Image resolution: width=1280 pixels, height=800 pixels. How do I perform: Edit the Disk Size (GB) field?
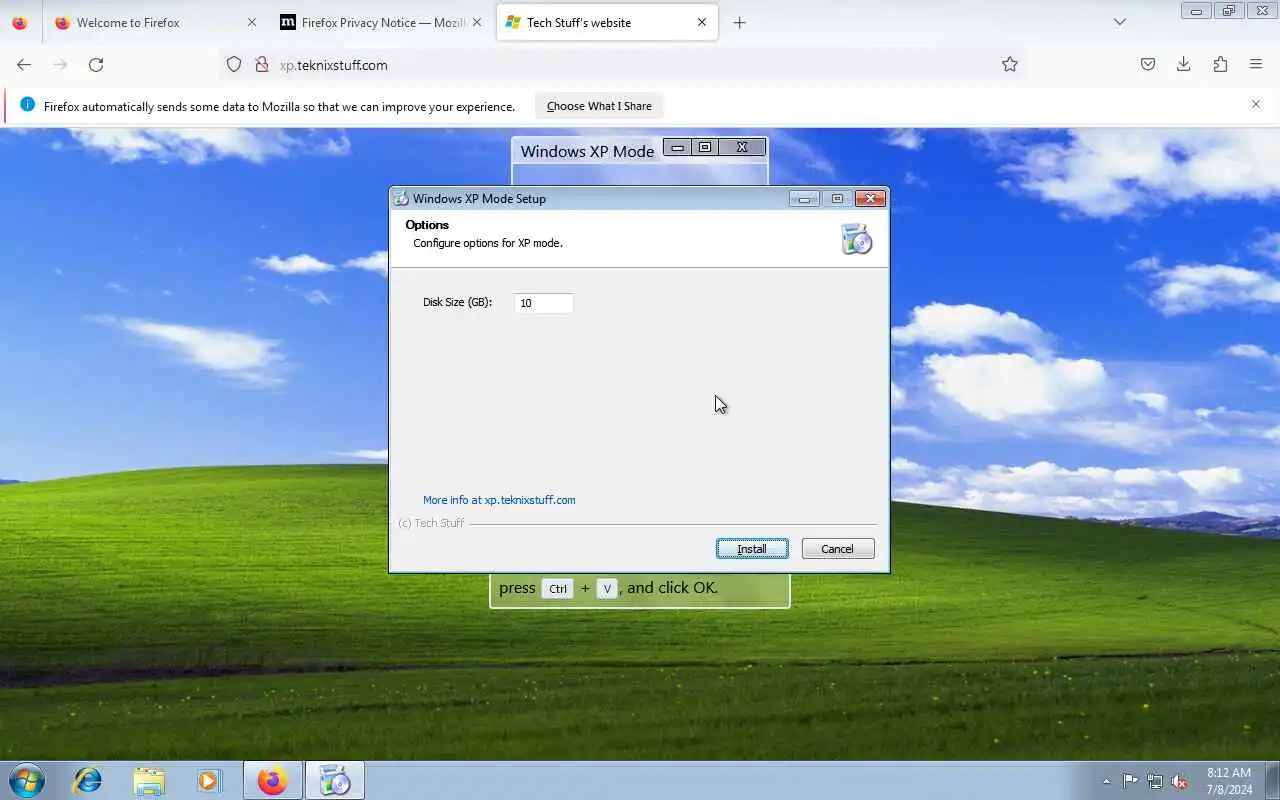tap(543, 303)
